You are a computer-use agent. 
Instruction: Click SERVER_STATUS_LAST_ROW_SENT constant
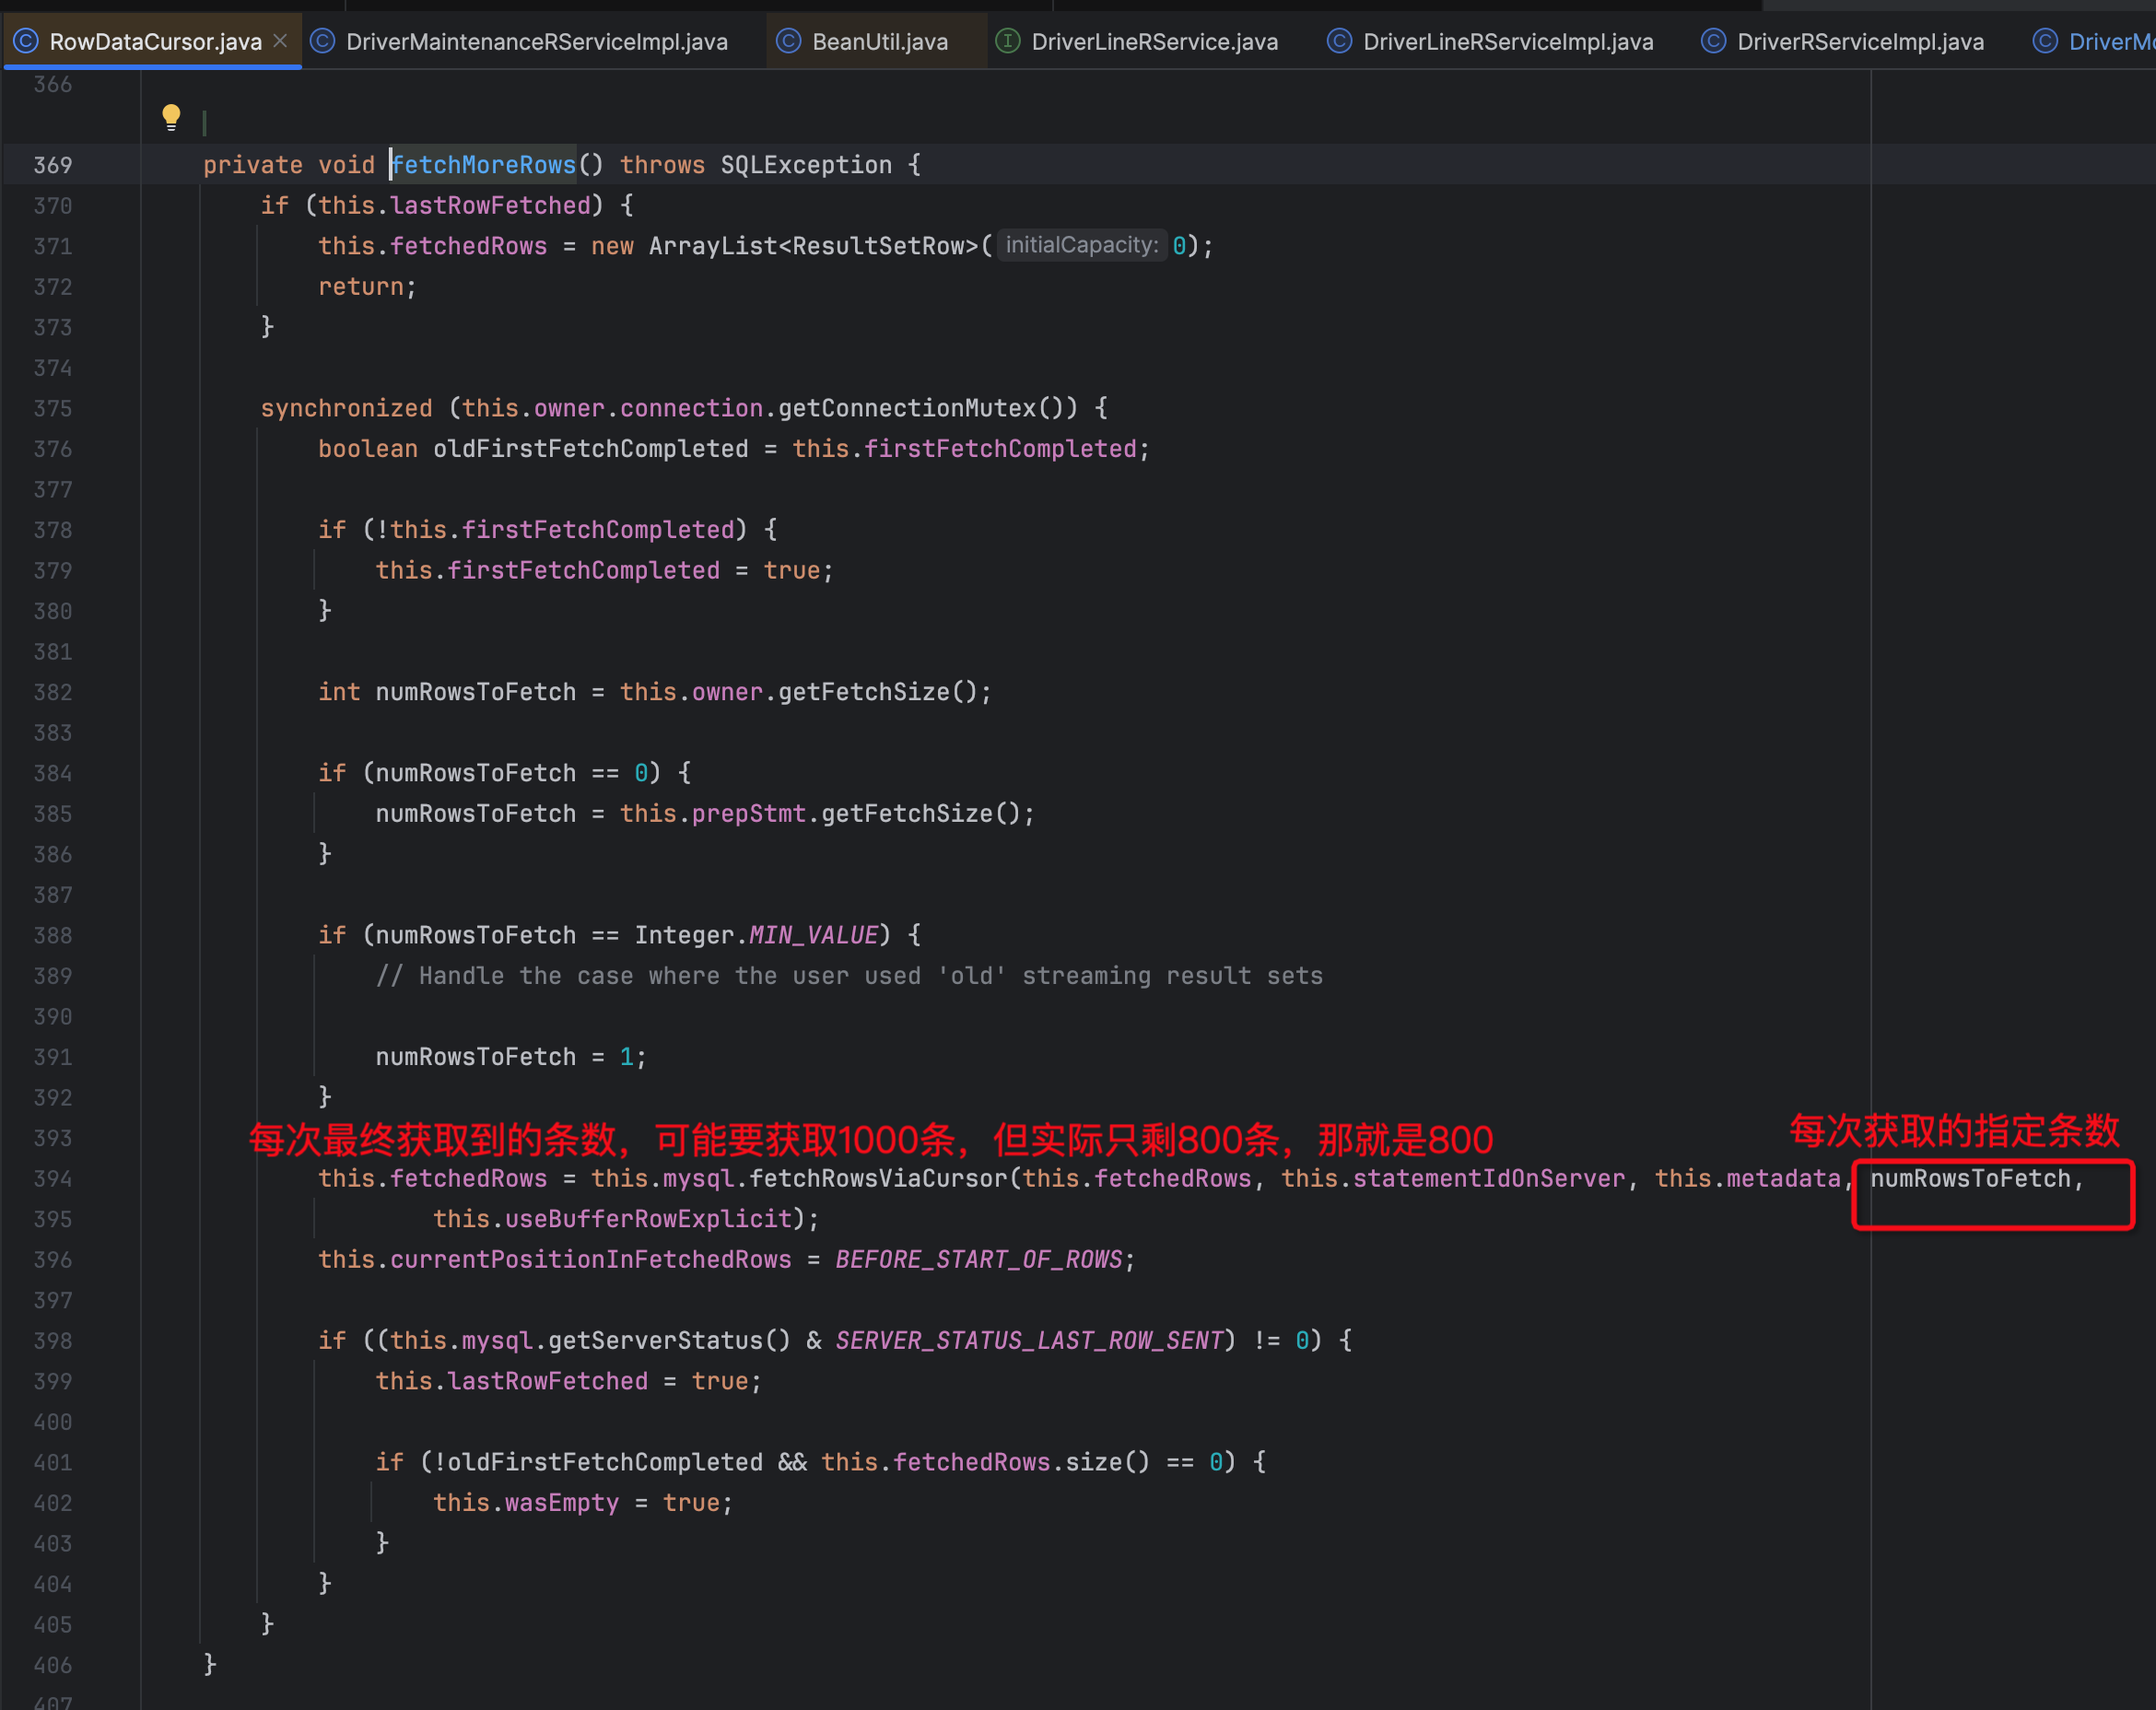[x=1029, y=1341]
